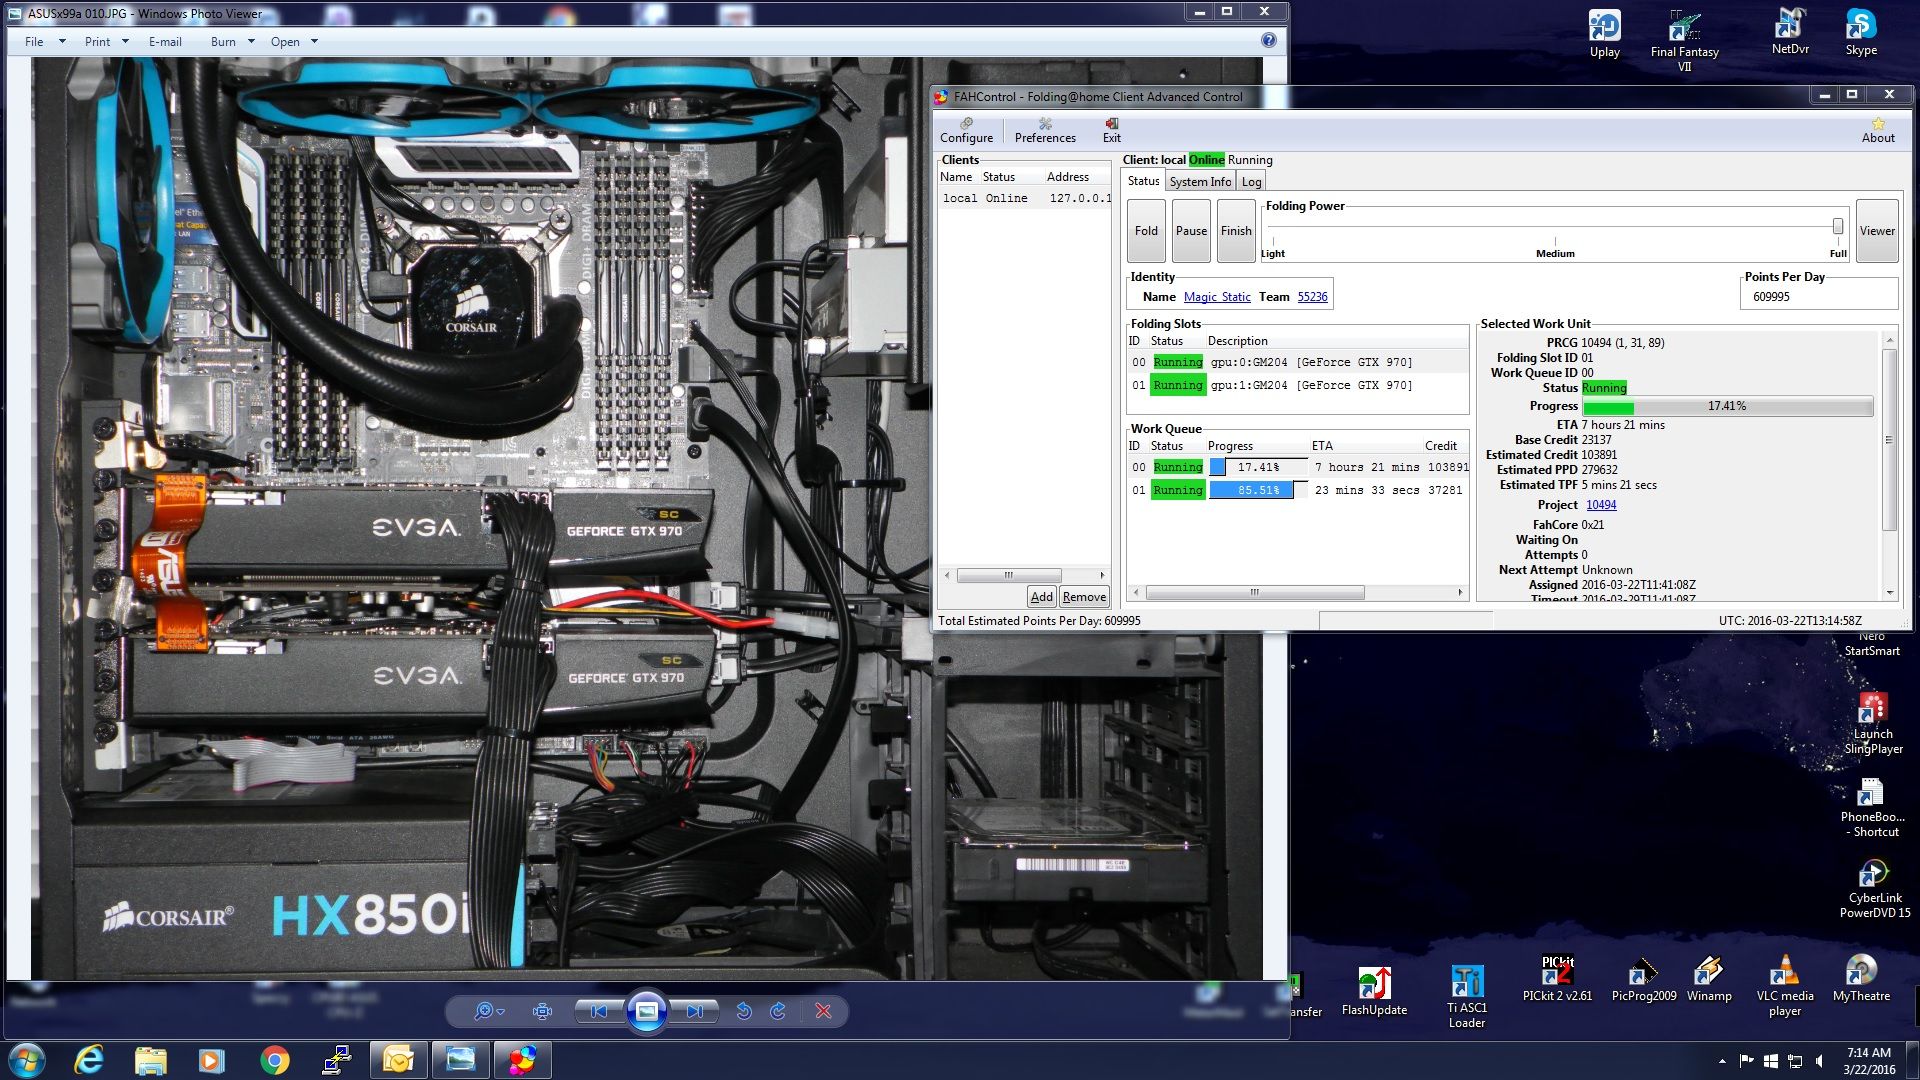Select work queue row with 17.41% progress
The width and height of the screenshot is (1920, 1080).
tap(1298, 467)
